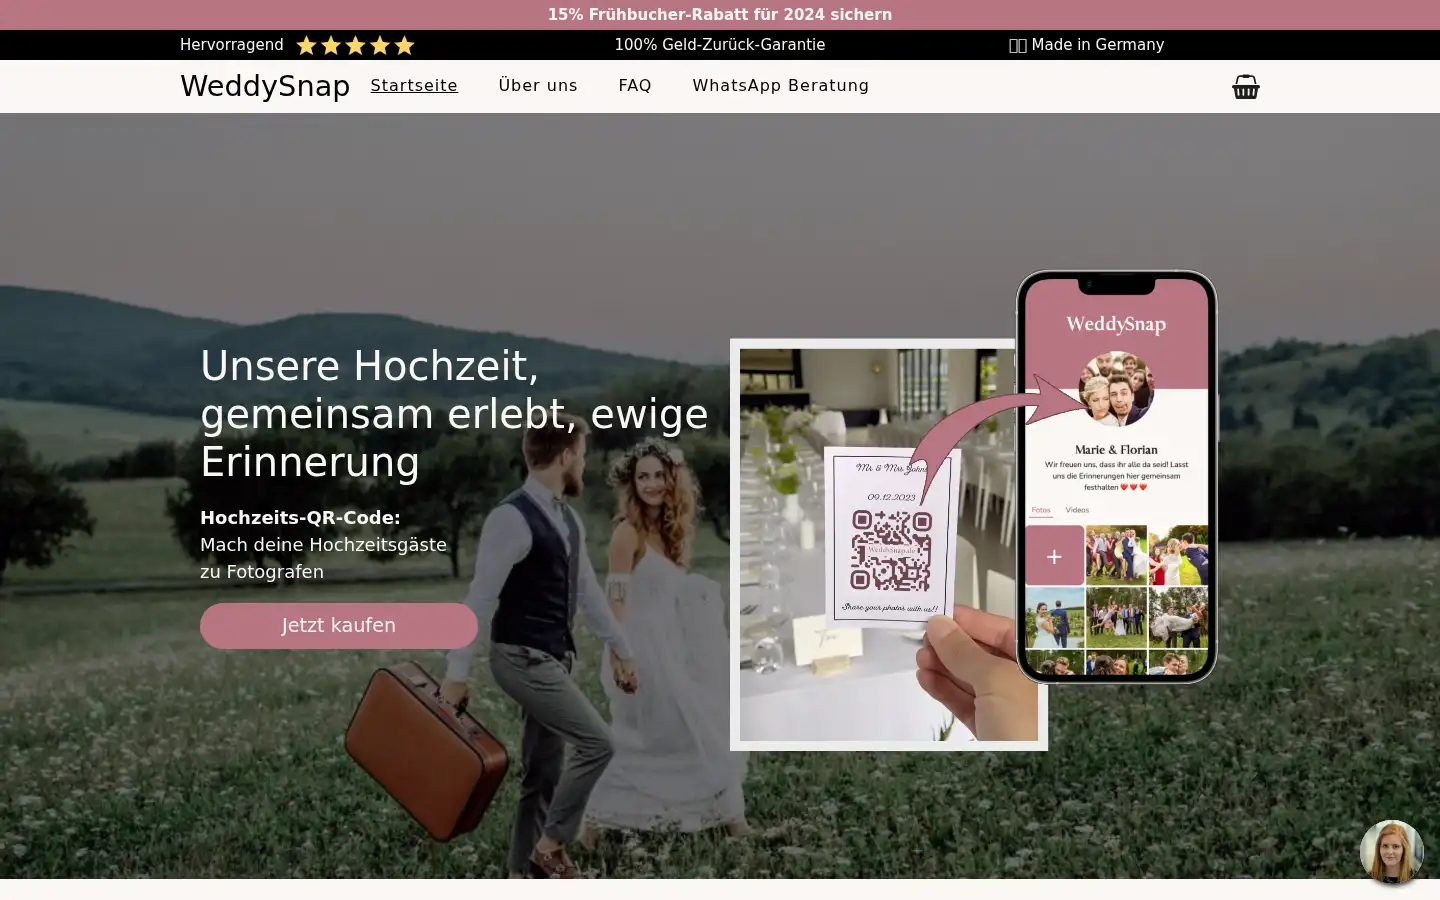Screen dimensions: 1440x900
Task: Click the Jetzt kaufen button
Action: coord(339,626)
